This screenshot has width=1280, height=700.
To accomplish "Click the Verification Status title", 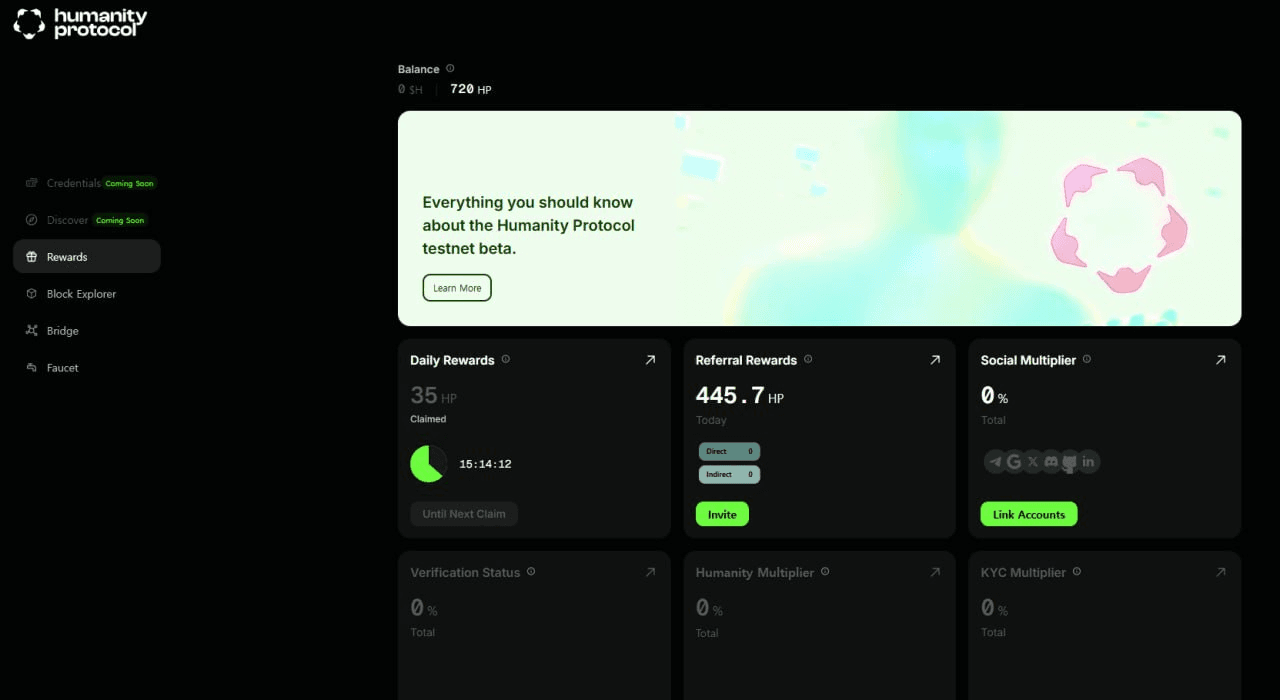I will click(x=465, y=572).
